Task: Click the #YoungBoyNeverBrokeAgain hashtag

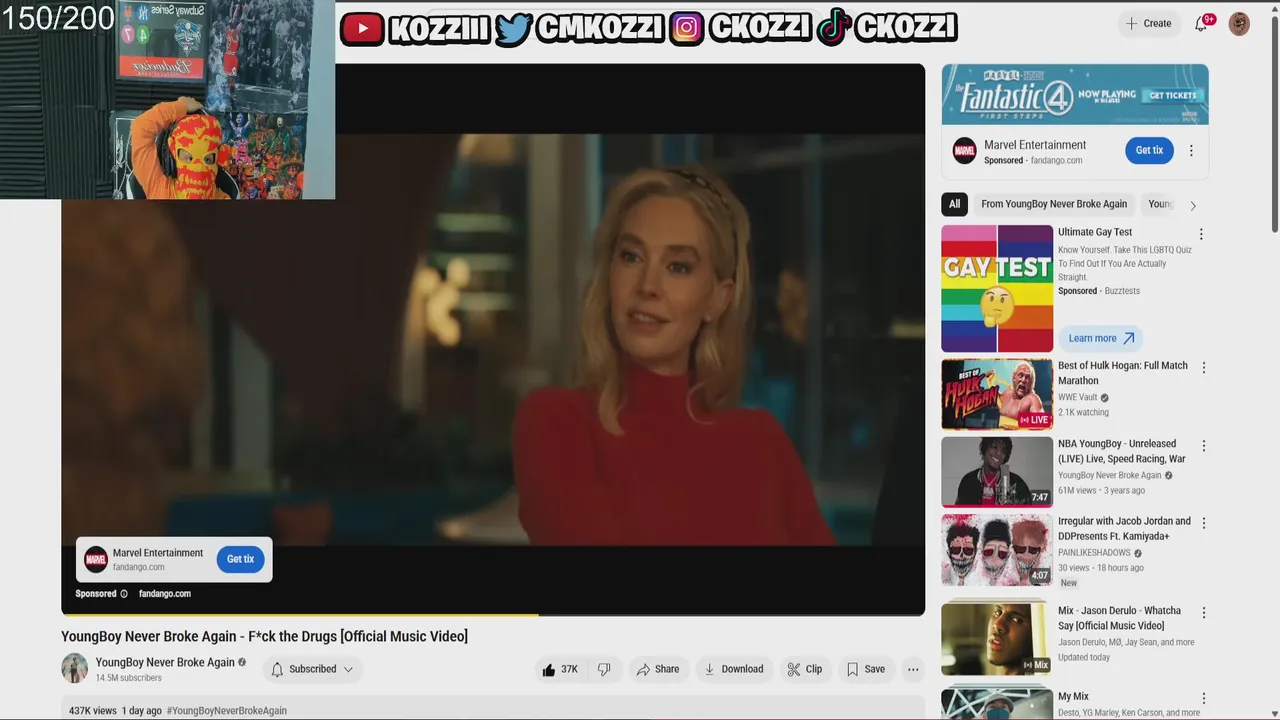Action: [227, 711]
